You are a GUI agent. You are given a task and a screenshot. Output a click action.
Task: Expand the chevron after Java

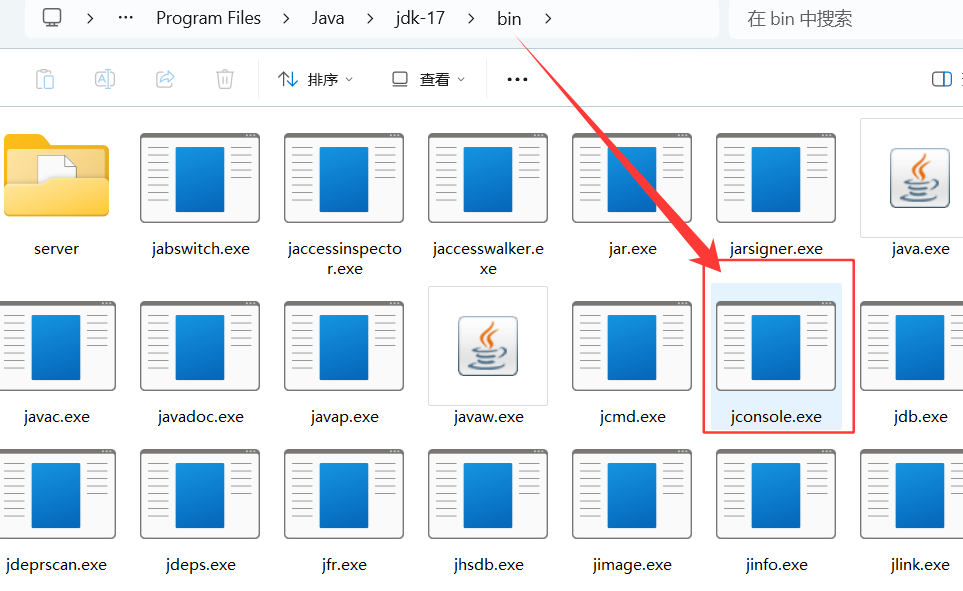point(370,18)
